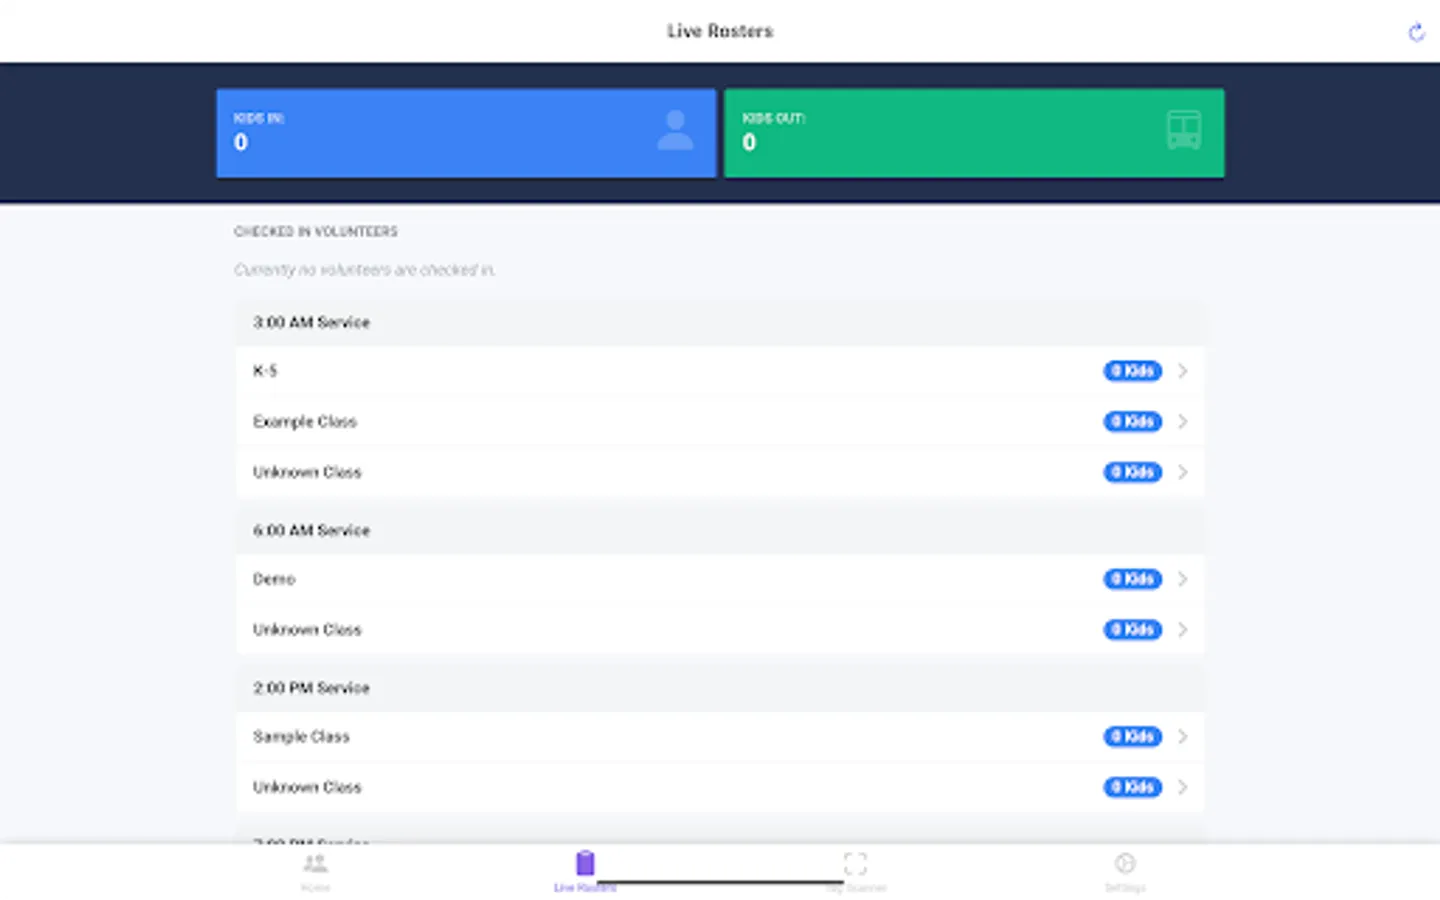The width and height of the screenshot is (1440, 900).
Task: Expand the K-5 class row chevron
Action: [1182, 370]
